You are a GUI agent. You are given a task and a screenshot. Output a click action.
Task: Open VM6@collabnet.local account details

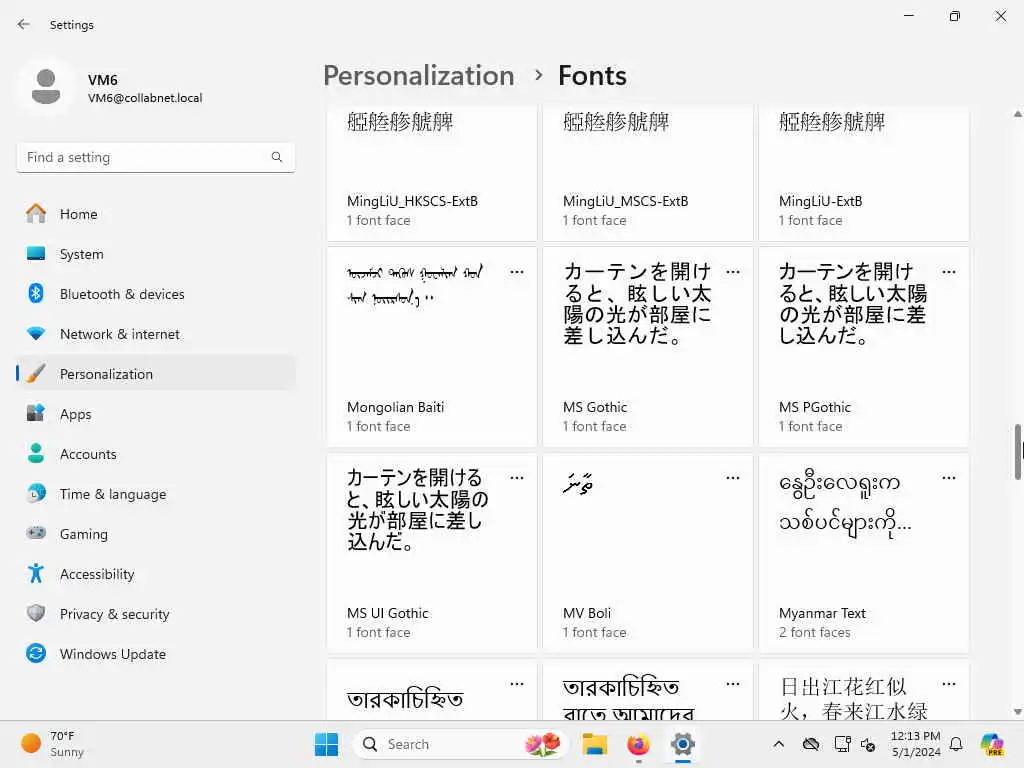145,98
